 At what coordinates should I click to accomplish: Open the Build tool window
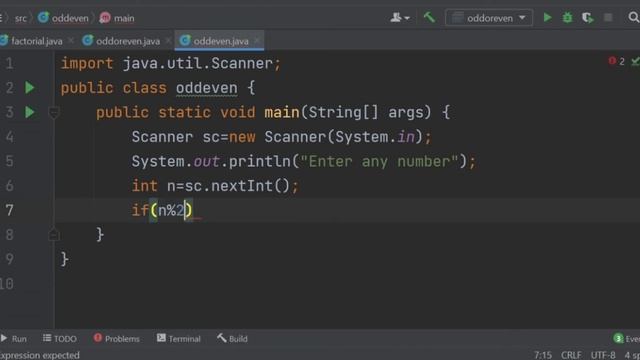pyautogui.click(x=232, y=339)
